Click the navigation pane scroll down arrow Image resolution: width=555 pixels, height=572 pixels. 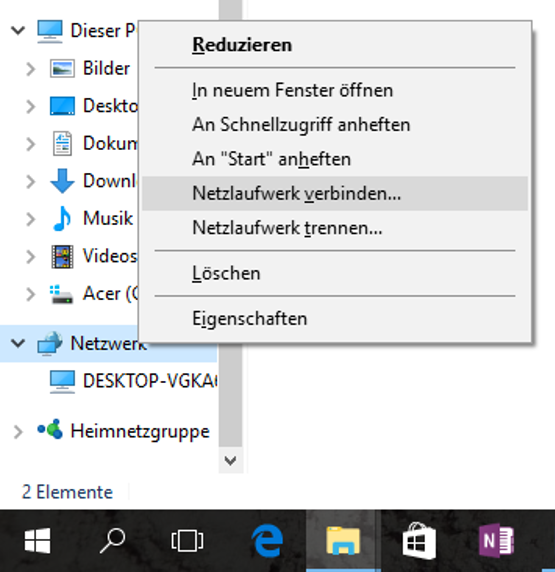tap(230, 460)
